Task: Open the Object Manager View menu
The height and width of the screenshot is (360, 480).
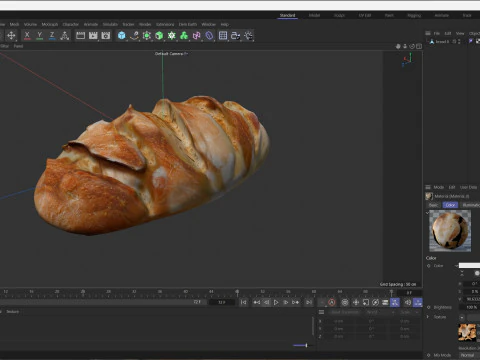Action: 460,33
